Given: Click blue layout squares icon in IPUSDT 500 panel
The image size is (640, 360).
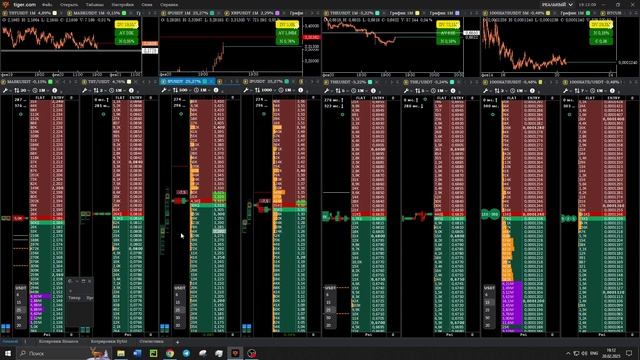Looking at the screenshot, I should [x=164, y=328].
